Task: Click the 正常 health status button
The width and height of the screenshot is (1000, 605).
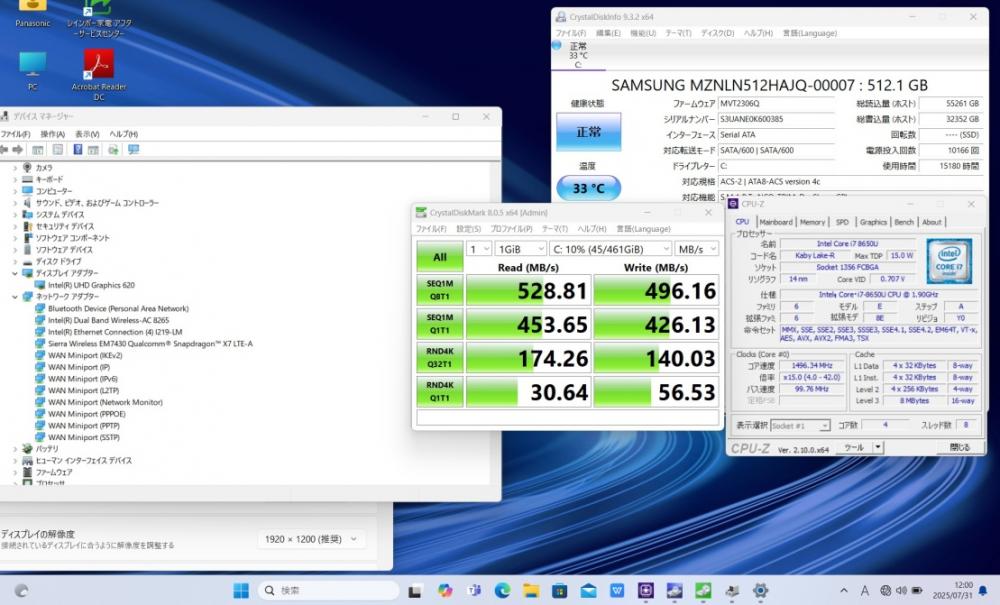Action: (589, 132)
